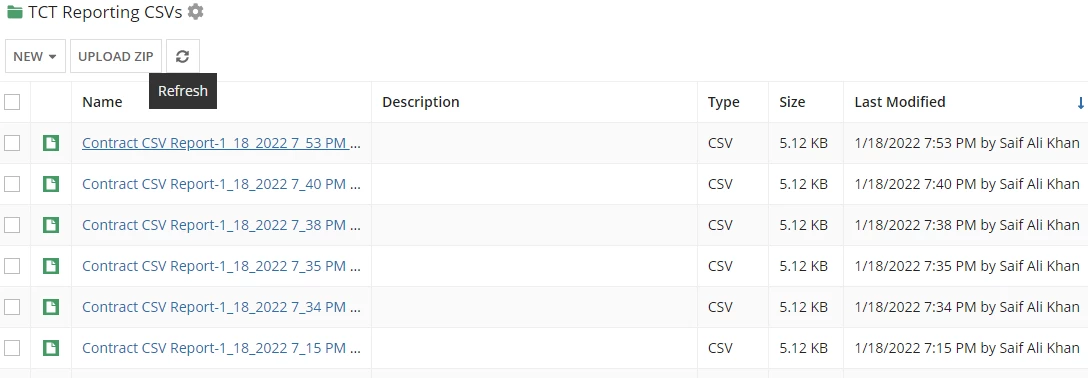Viewport: 1088px width, 378px height.
Task: Sort by the Size column header
Action: tap(792, 102)
